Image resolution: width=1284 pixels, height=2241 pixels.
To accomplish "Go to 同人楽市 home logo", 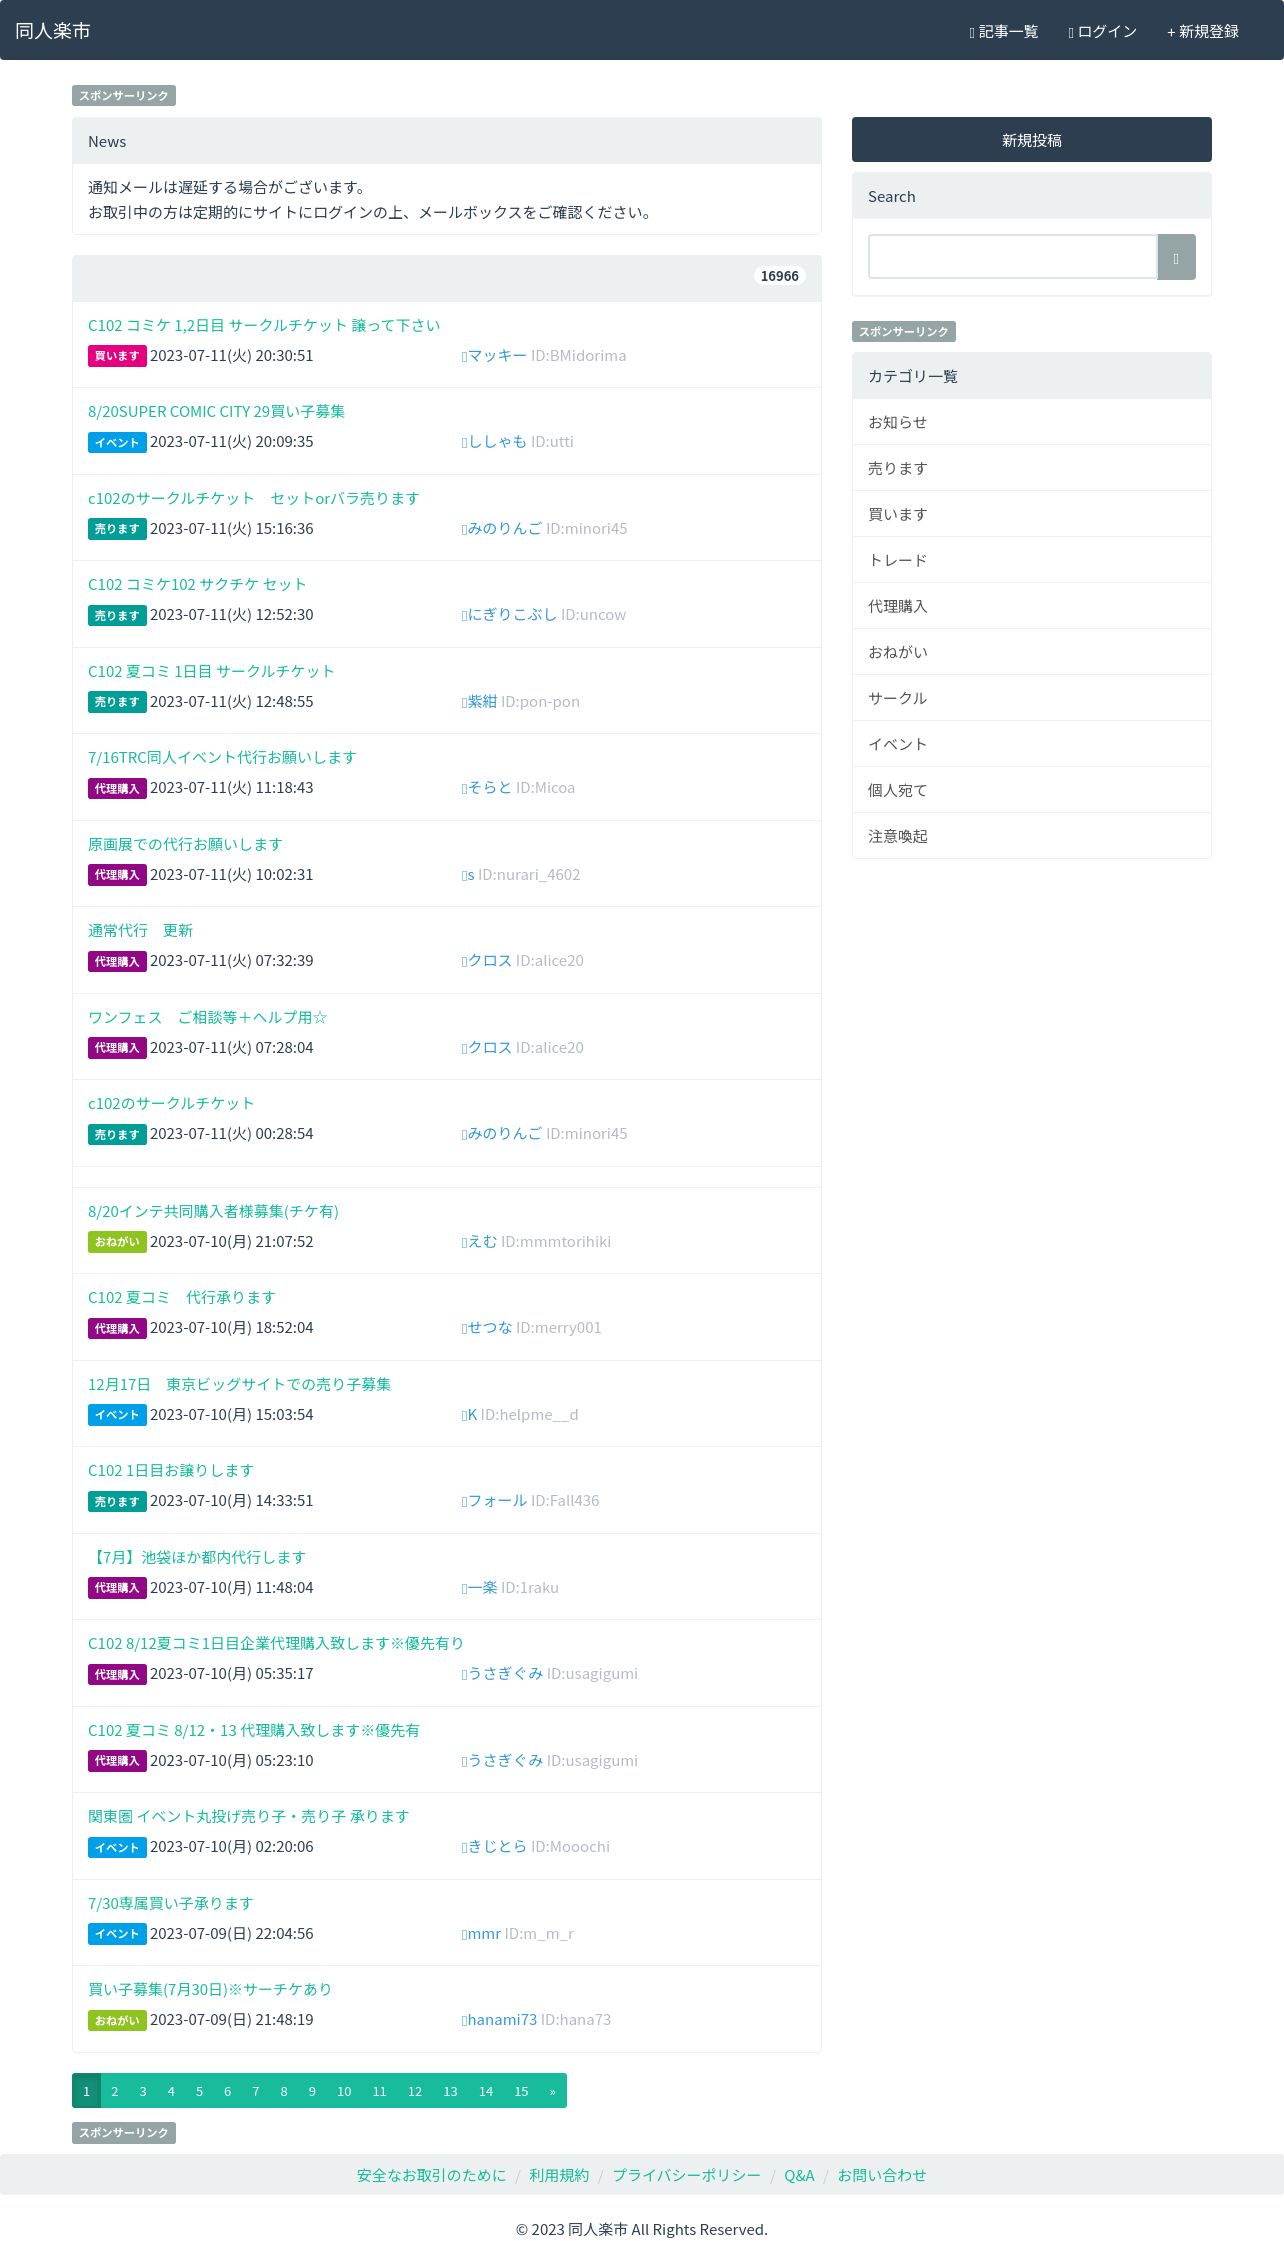I will [x=53, y=31].
